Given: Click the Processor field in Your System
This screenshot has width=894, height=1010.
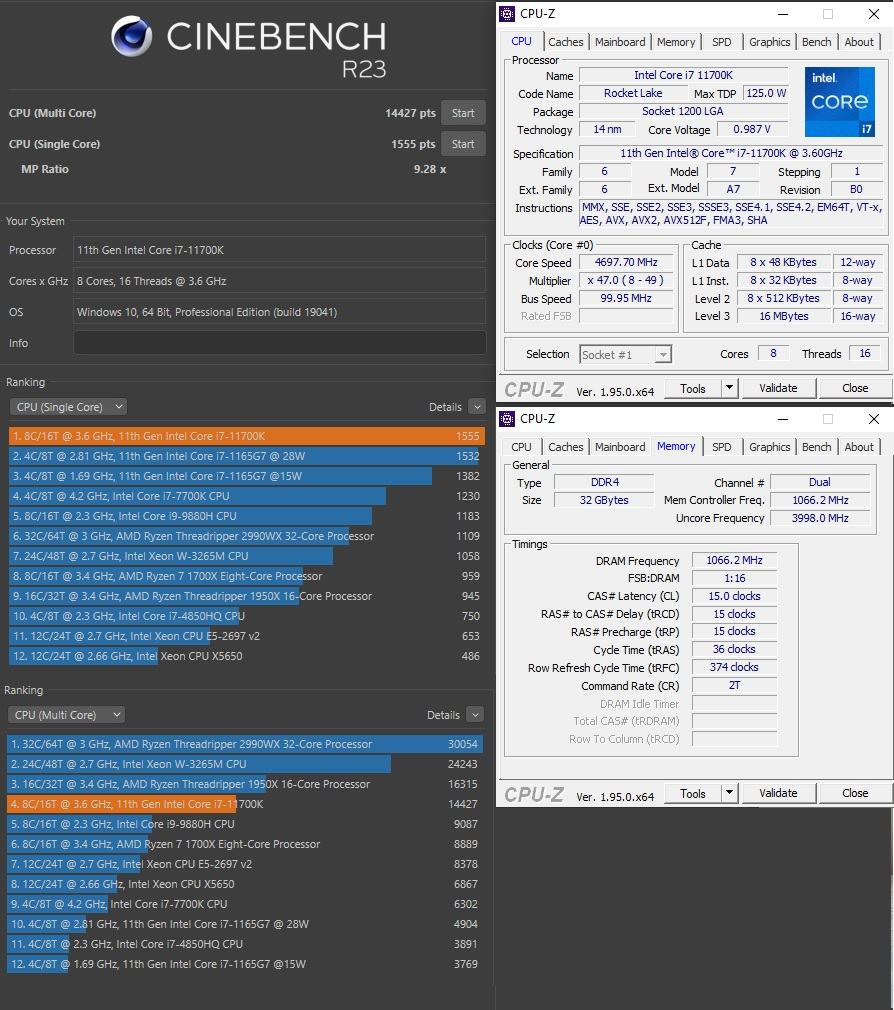Looking at the screenshot, I should 280,250.
